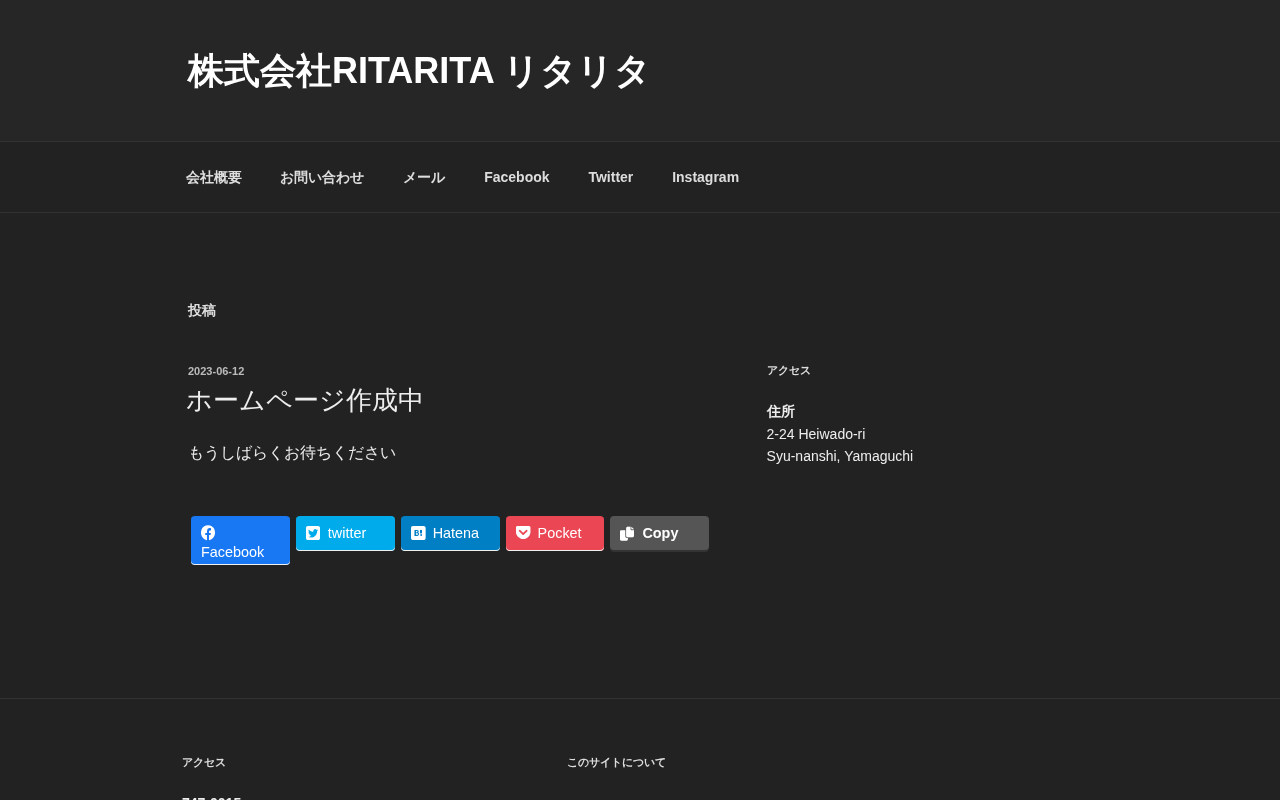Open Twitter in the navigation menu
Viewport: 1280px width, 800px height.
(611, 177)
